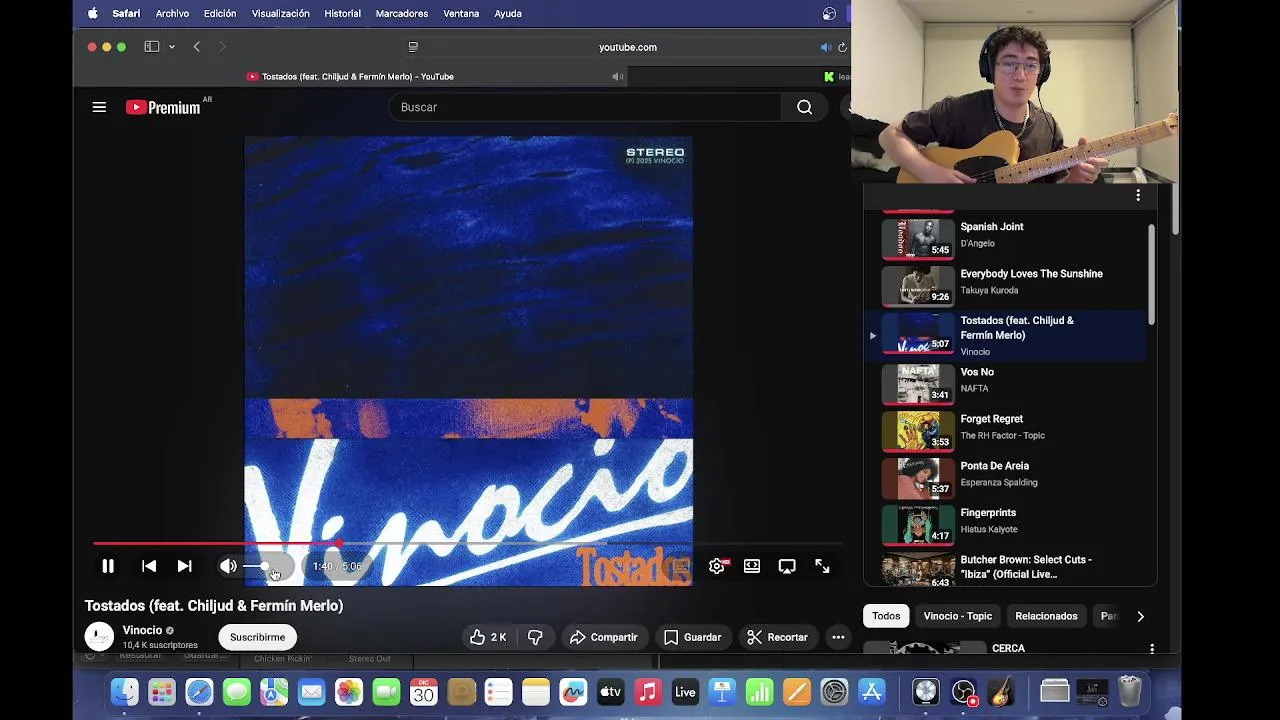Image resolution: width=1280 pixels, height=720 pixels.
Task: Reload the page in Safari
Action: pyautogui.click(x=842, y=47)
